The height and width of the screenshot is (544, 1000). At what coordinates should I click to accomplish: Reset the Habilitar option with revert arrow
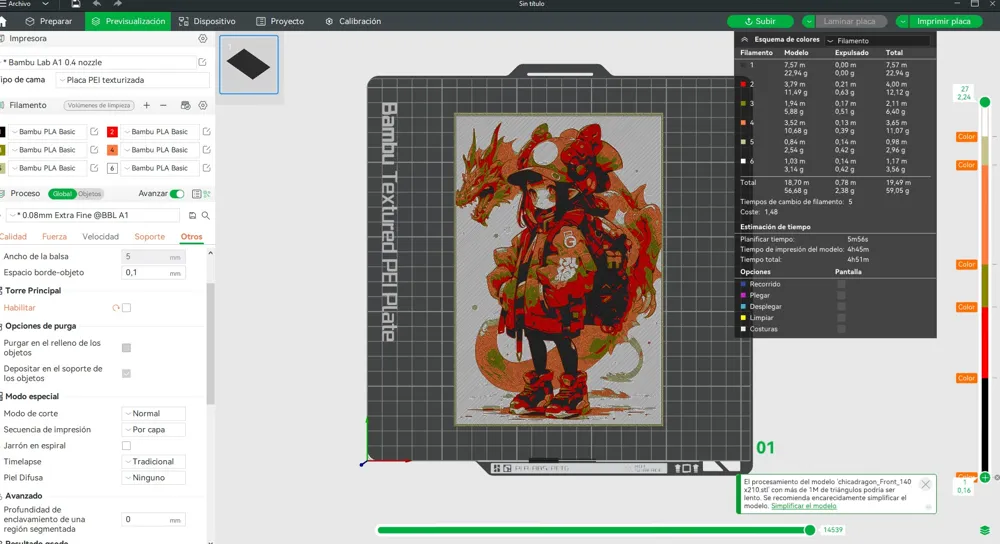(116, 308)
